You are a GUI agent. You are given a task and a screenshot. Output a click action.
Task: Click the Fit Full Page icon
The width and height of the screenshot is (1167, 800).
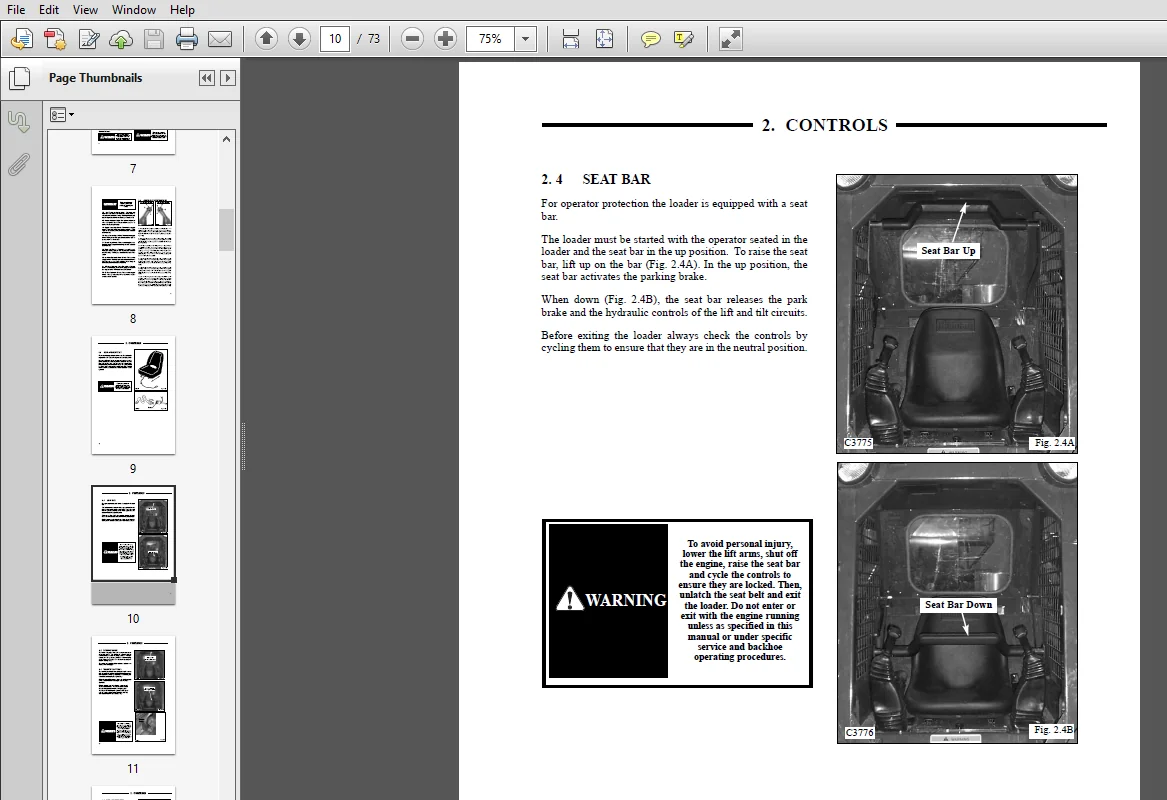coord(604,39)
